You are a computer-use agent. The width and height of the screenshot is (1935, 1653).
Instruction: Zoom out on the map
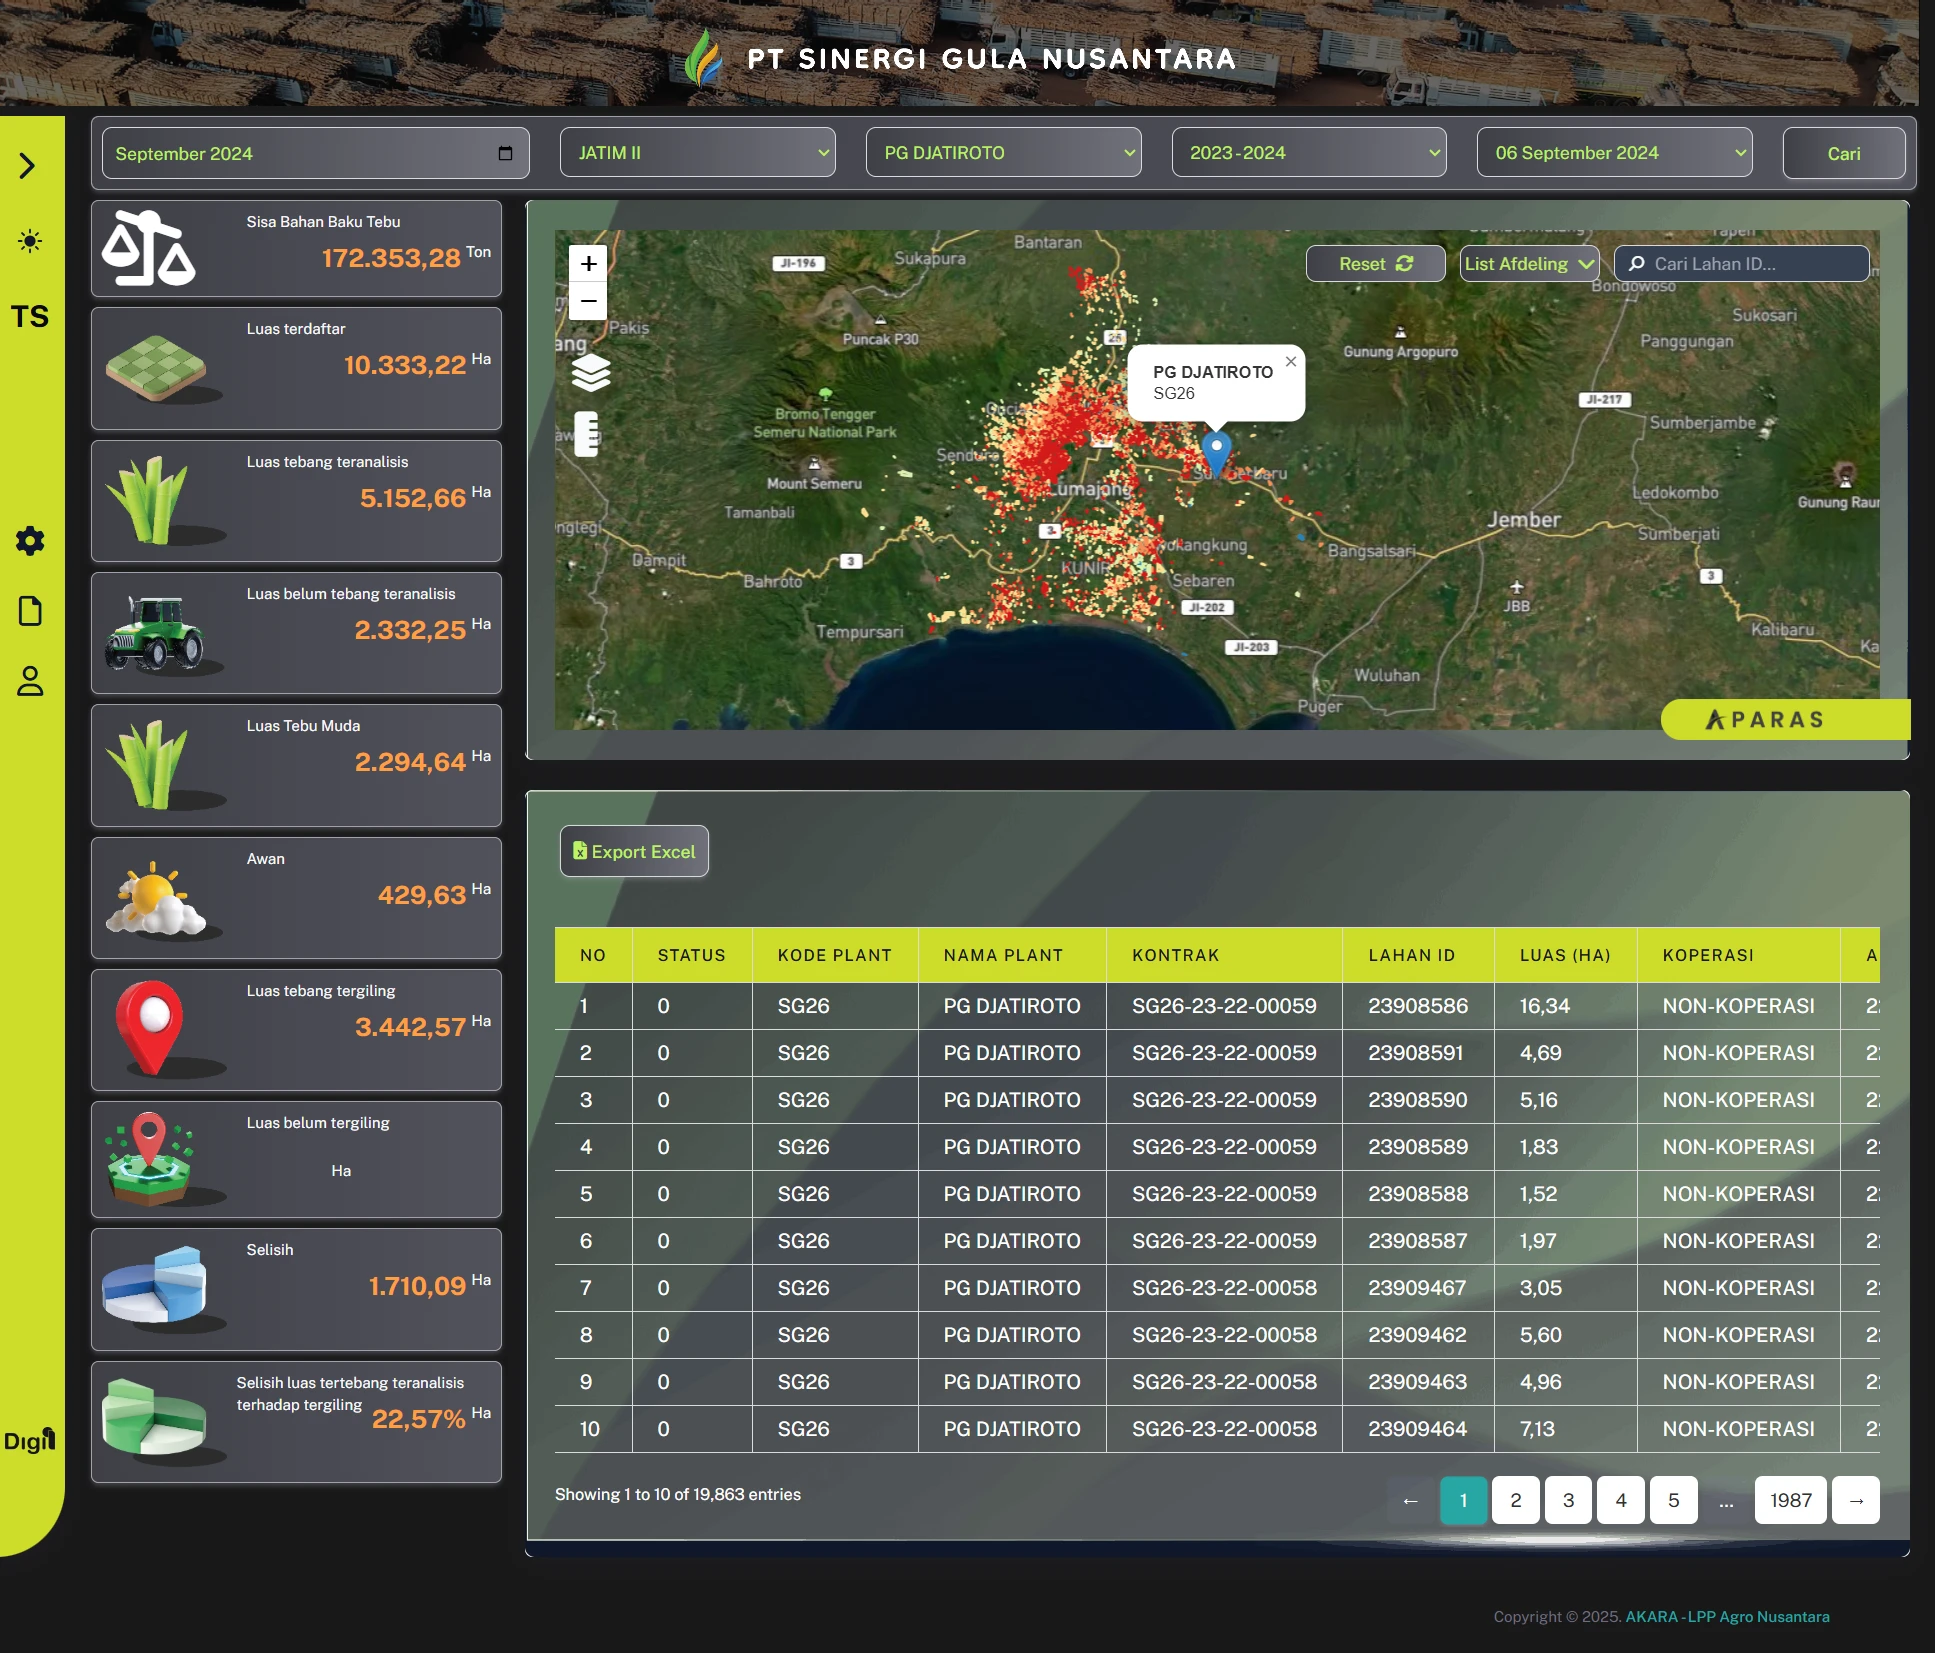point(588,301)
